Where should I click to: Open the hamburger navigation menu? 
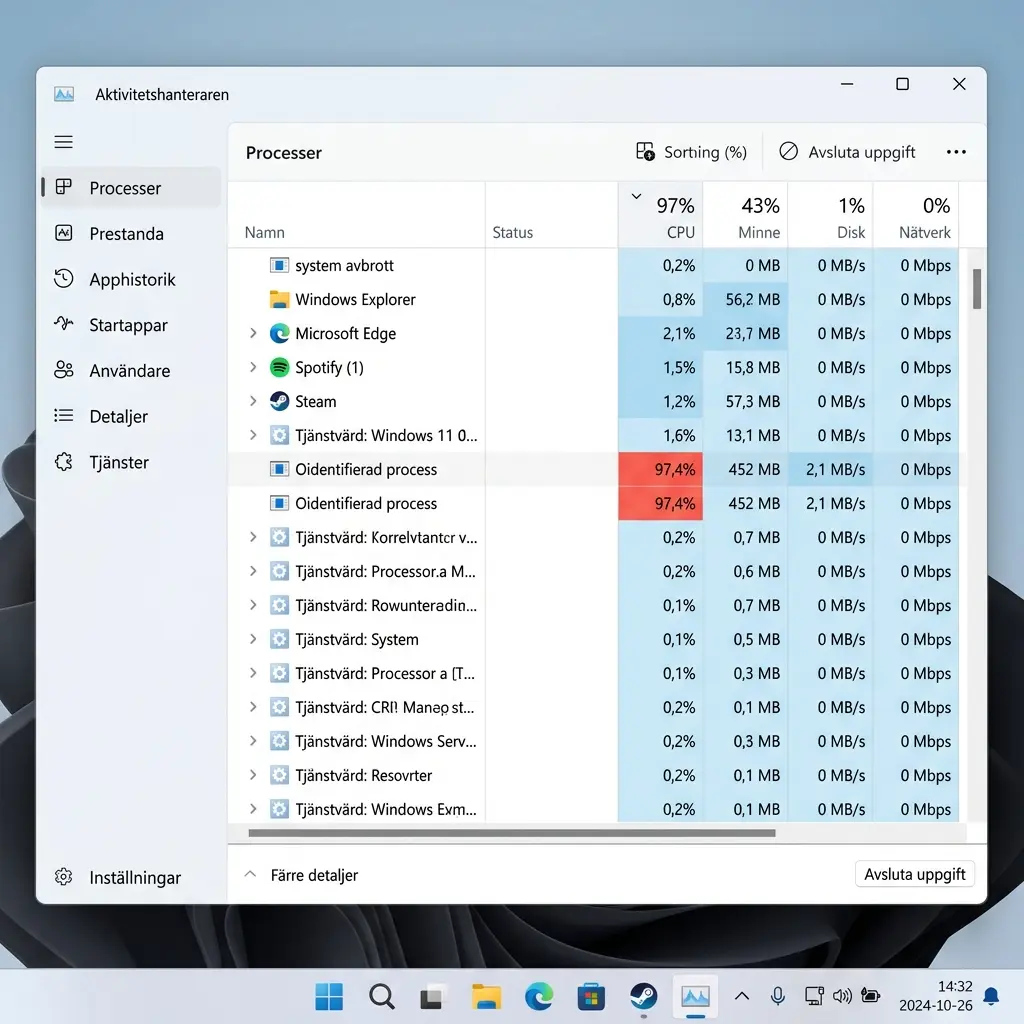pyautogui.click(x=63, y=142)
